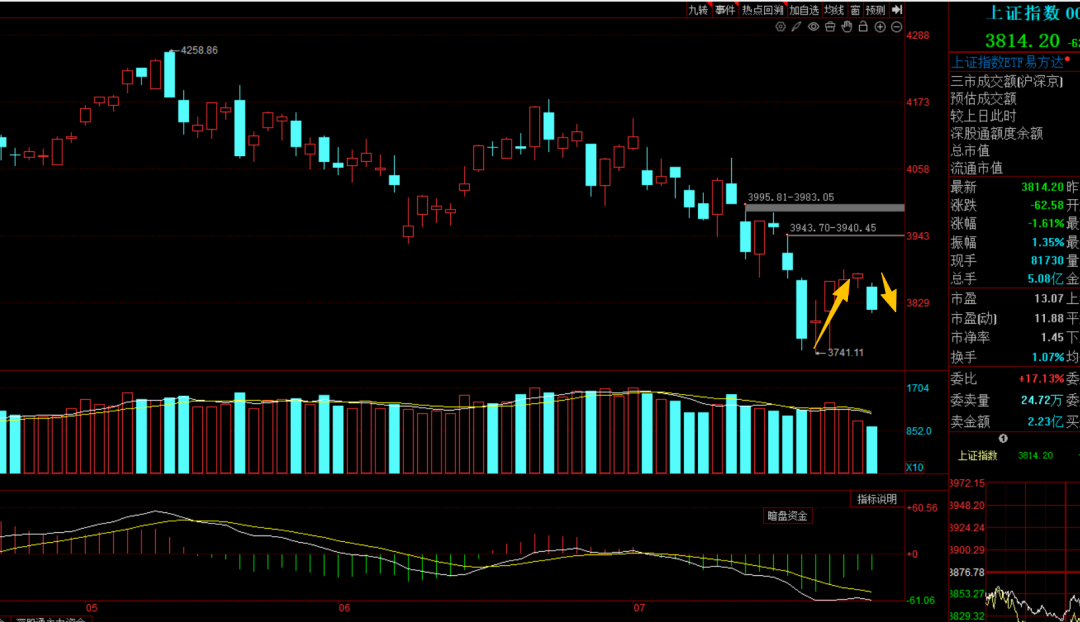Image resolution: width=1080 pixels, height=622 pixels.
Task: Toggle the eye visibility icon
Action: click(813, 27)
